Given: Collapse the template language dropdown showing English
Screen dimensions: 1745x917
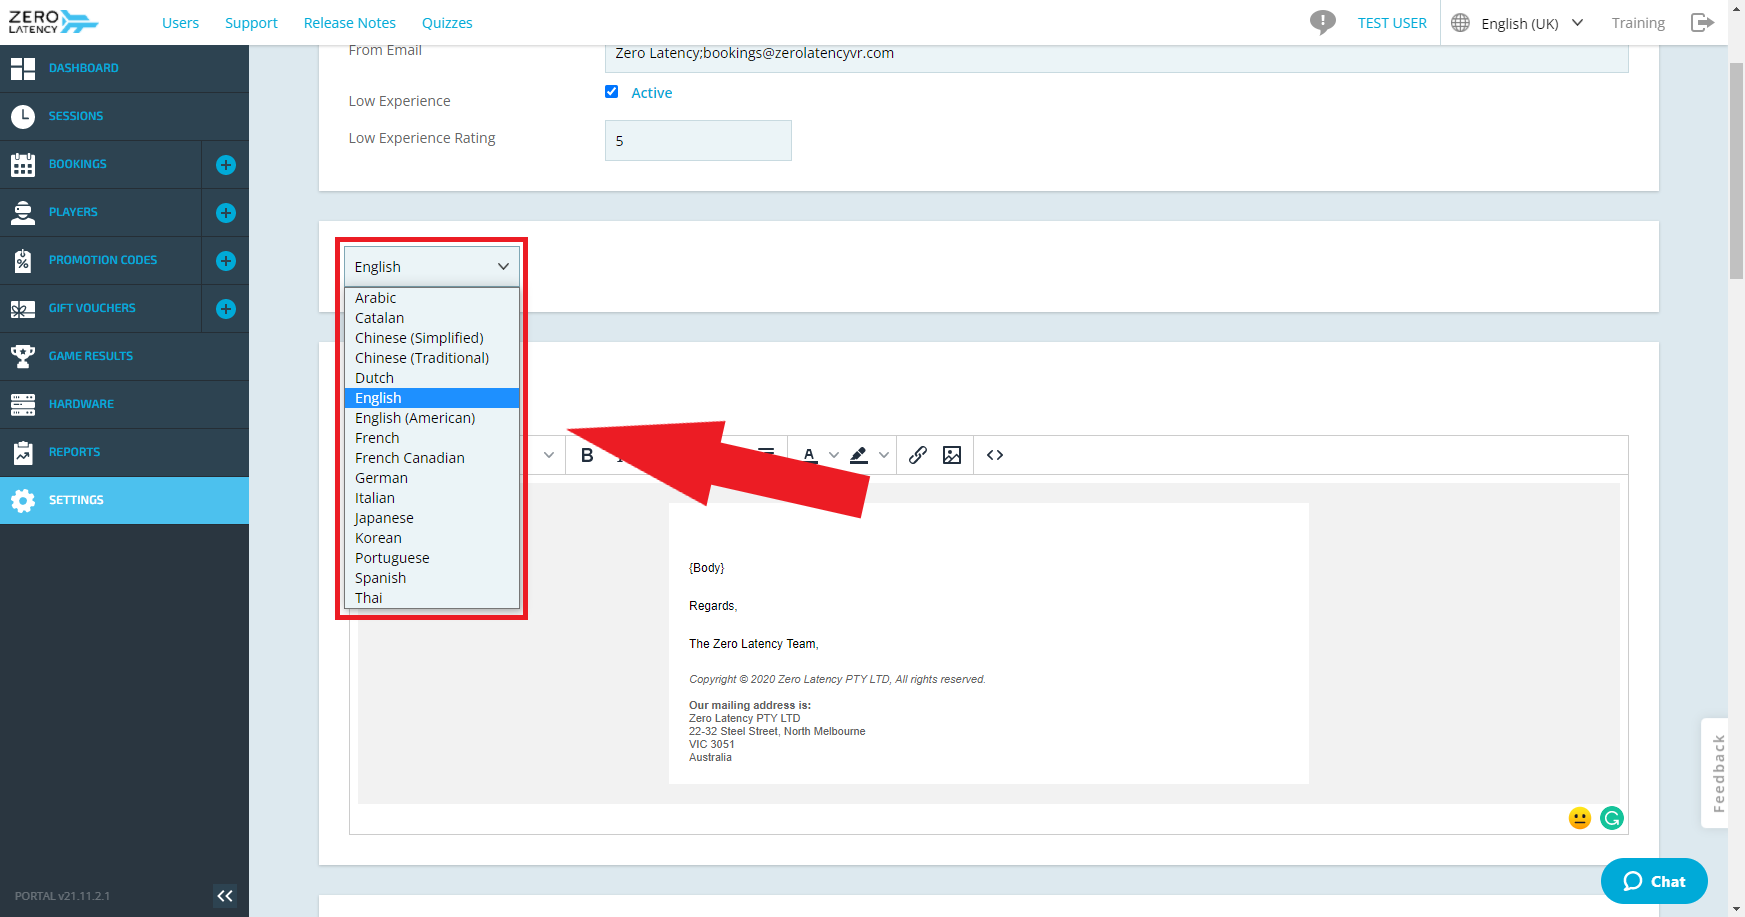Looking at the screenshot, I should pyautogui.click(x=432, y=267).
